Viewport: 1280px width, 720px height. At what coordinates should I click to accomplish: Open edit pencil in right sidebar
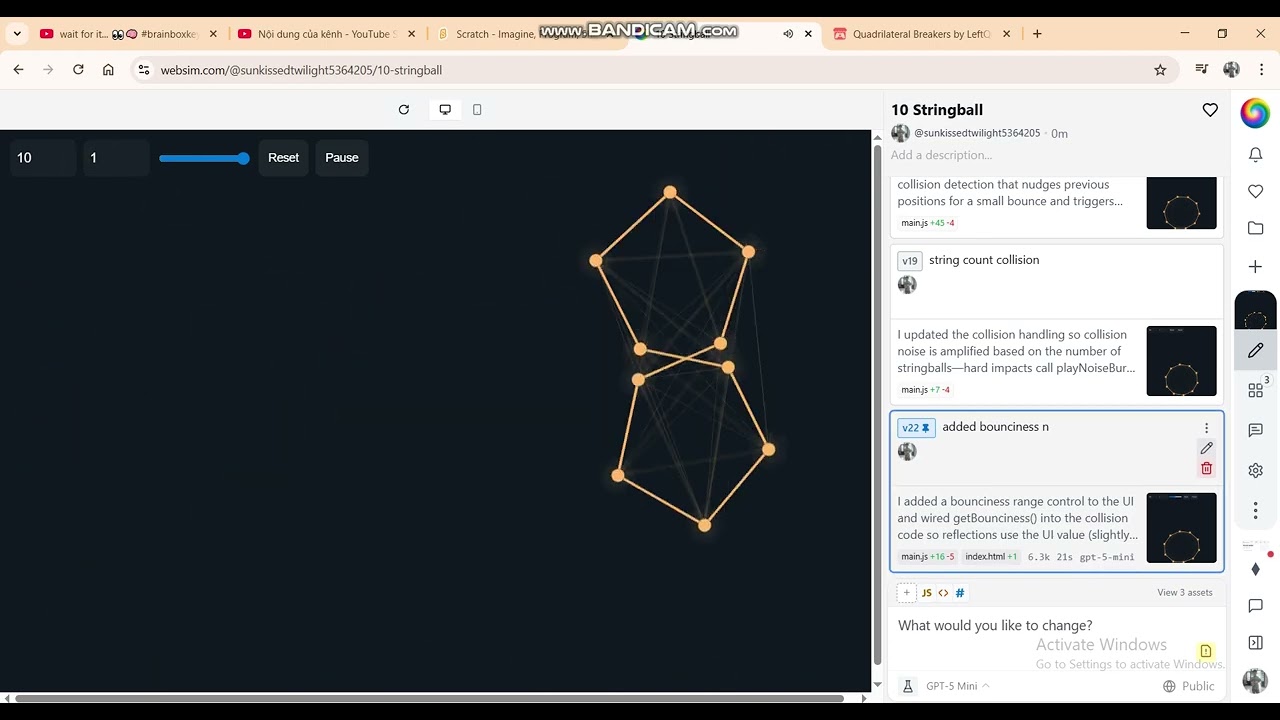tap(1256, 351)
